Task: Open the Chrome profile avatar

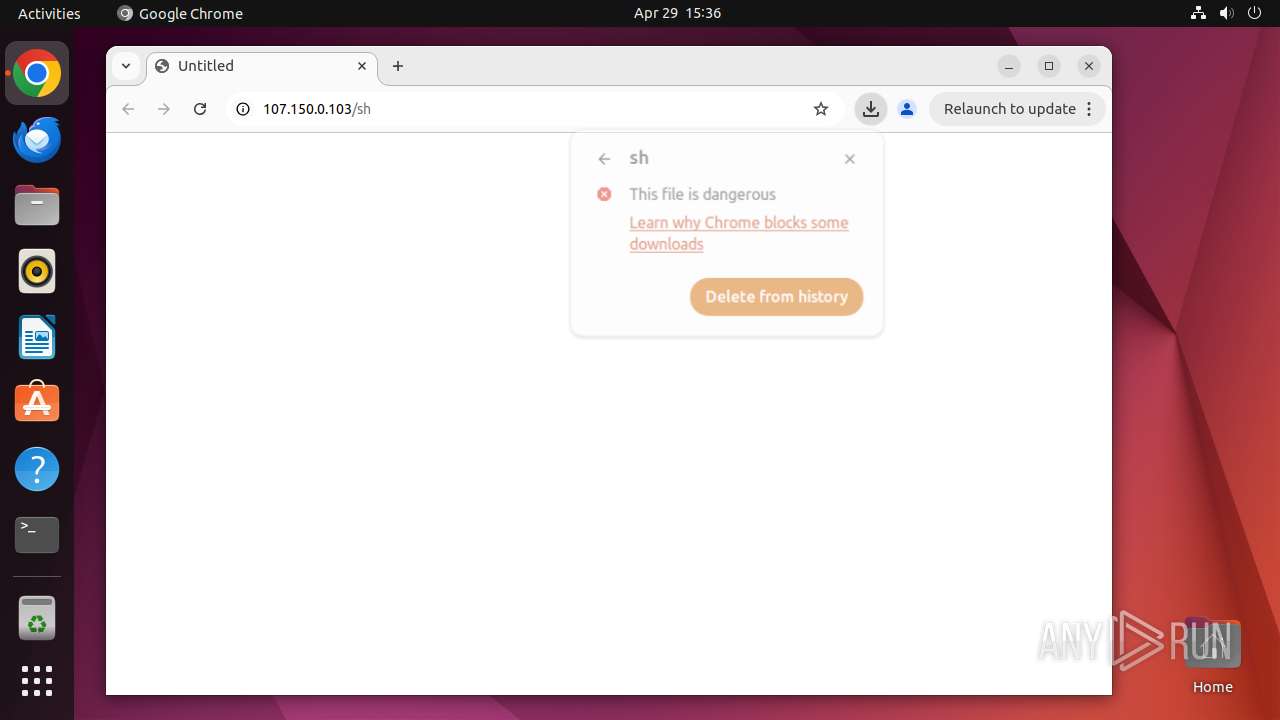Action: point(907,109)
